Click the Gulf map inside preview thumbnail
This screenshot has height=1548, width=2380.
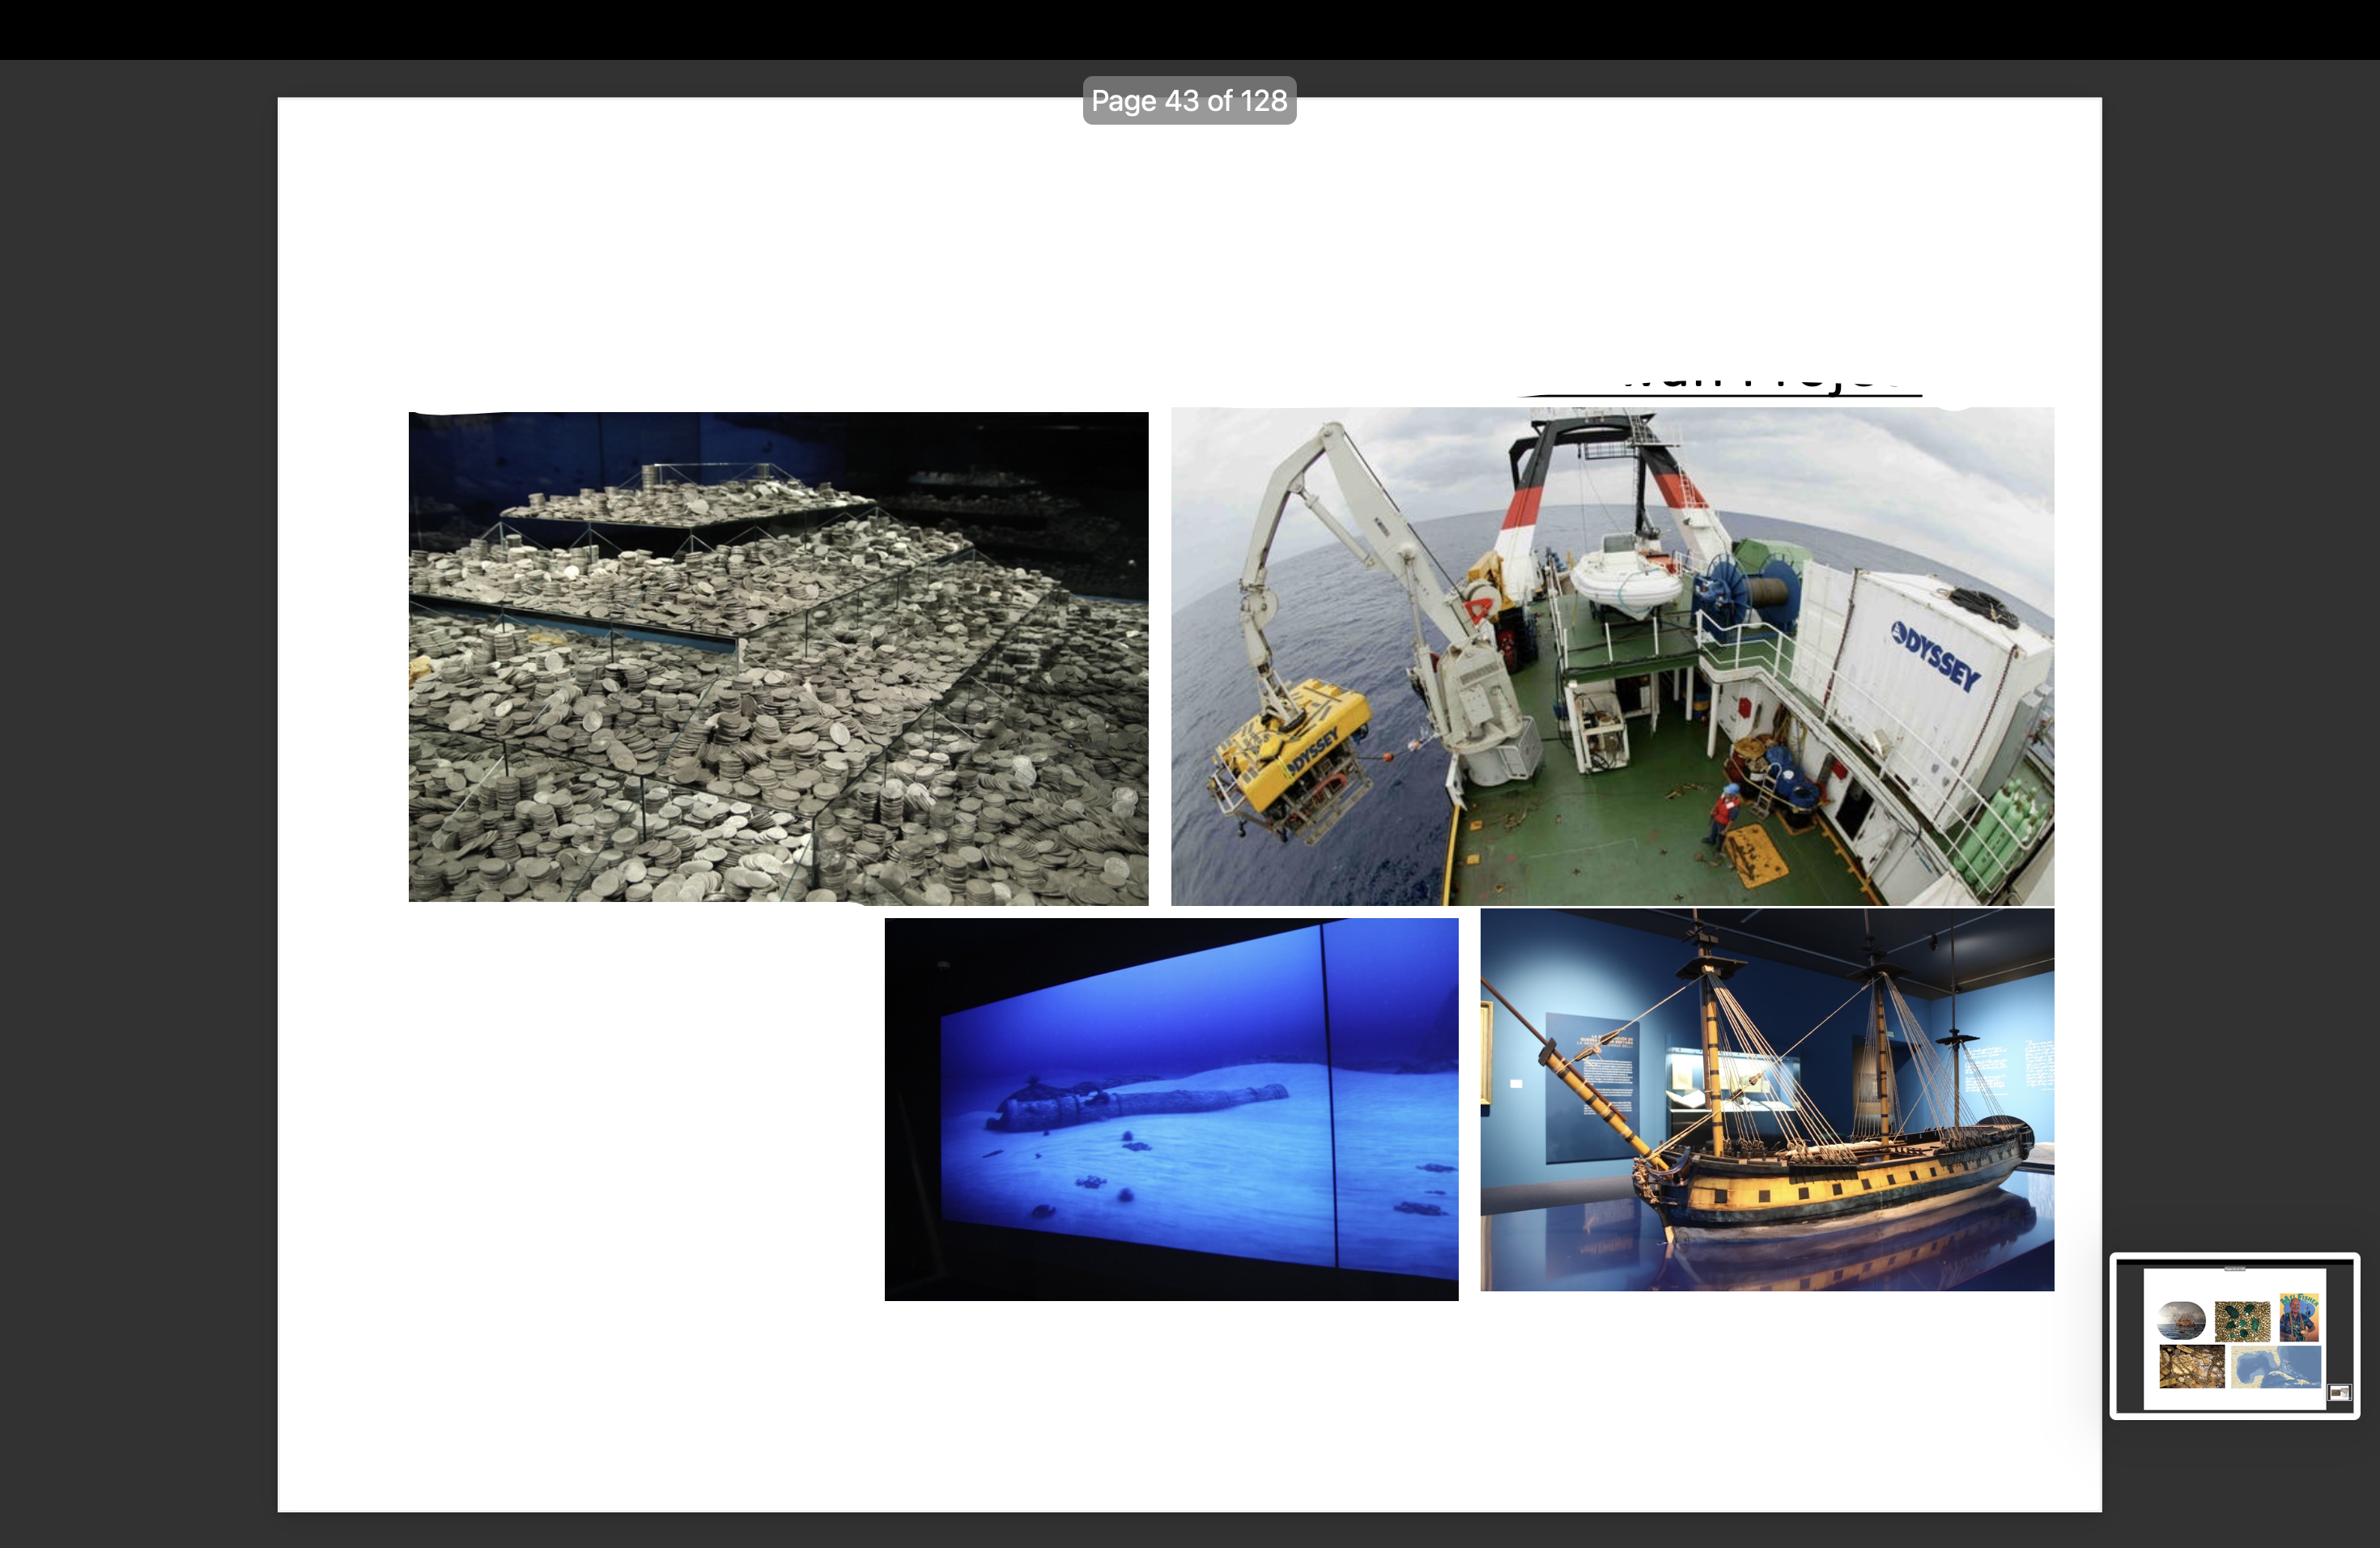click(2275, 1367)
